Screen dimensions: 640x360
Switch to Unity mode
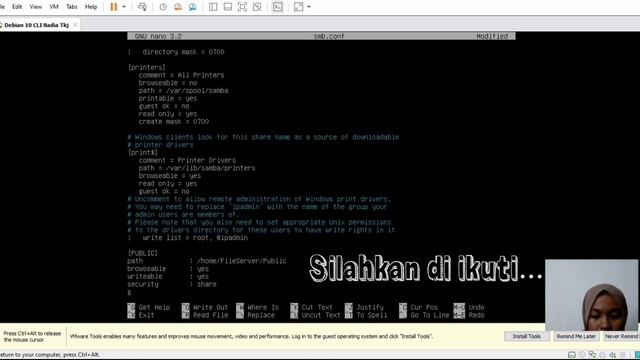click(257, 7)
